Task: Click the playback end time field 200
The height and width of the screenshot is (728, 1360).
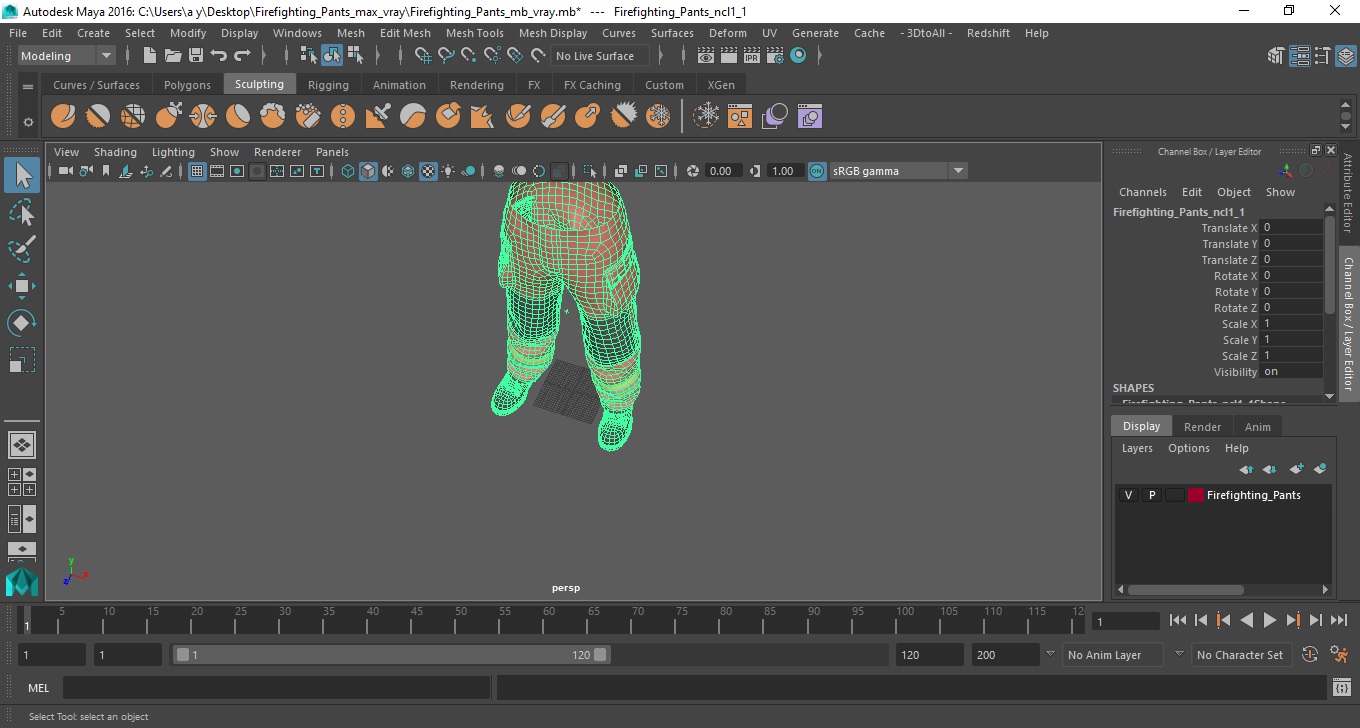Action: [x=1005, y=655]
